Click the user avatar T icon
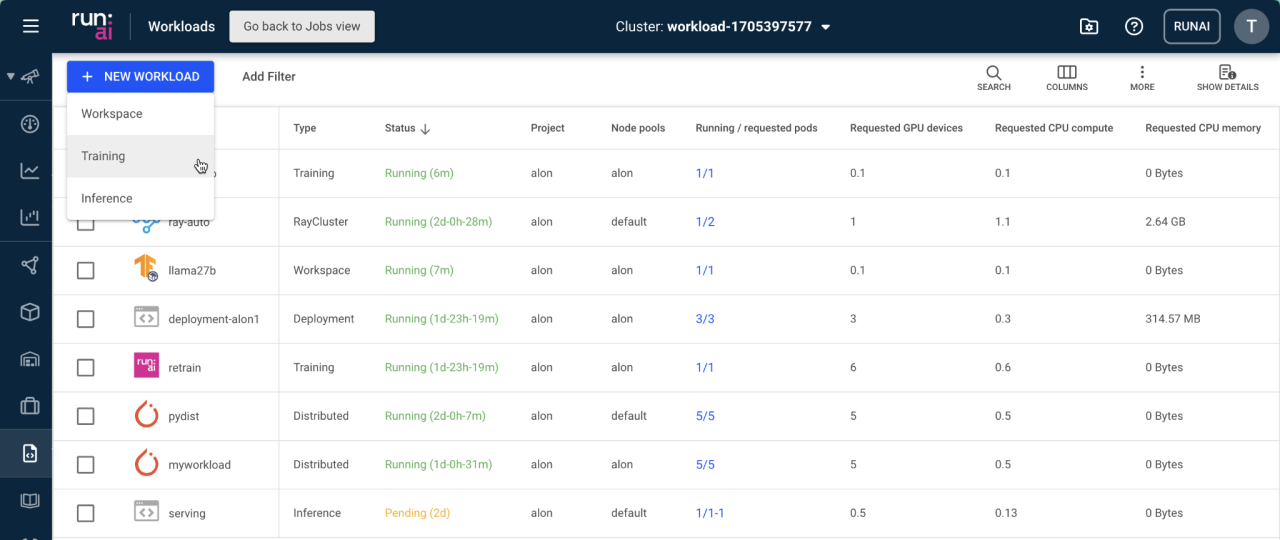Viewport: 1280px width, 540px height. [x=1251, y=26]
